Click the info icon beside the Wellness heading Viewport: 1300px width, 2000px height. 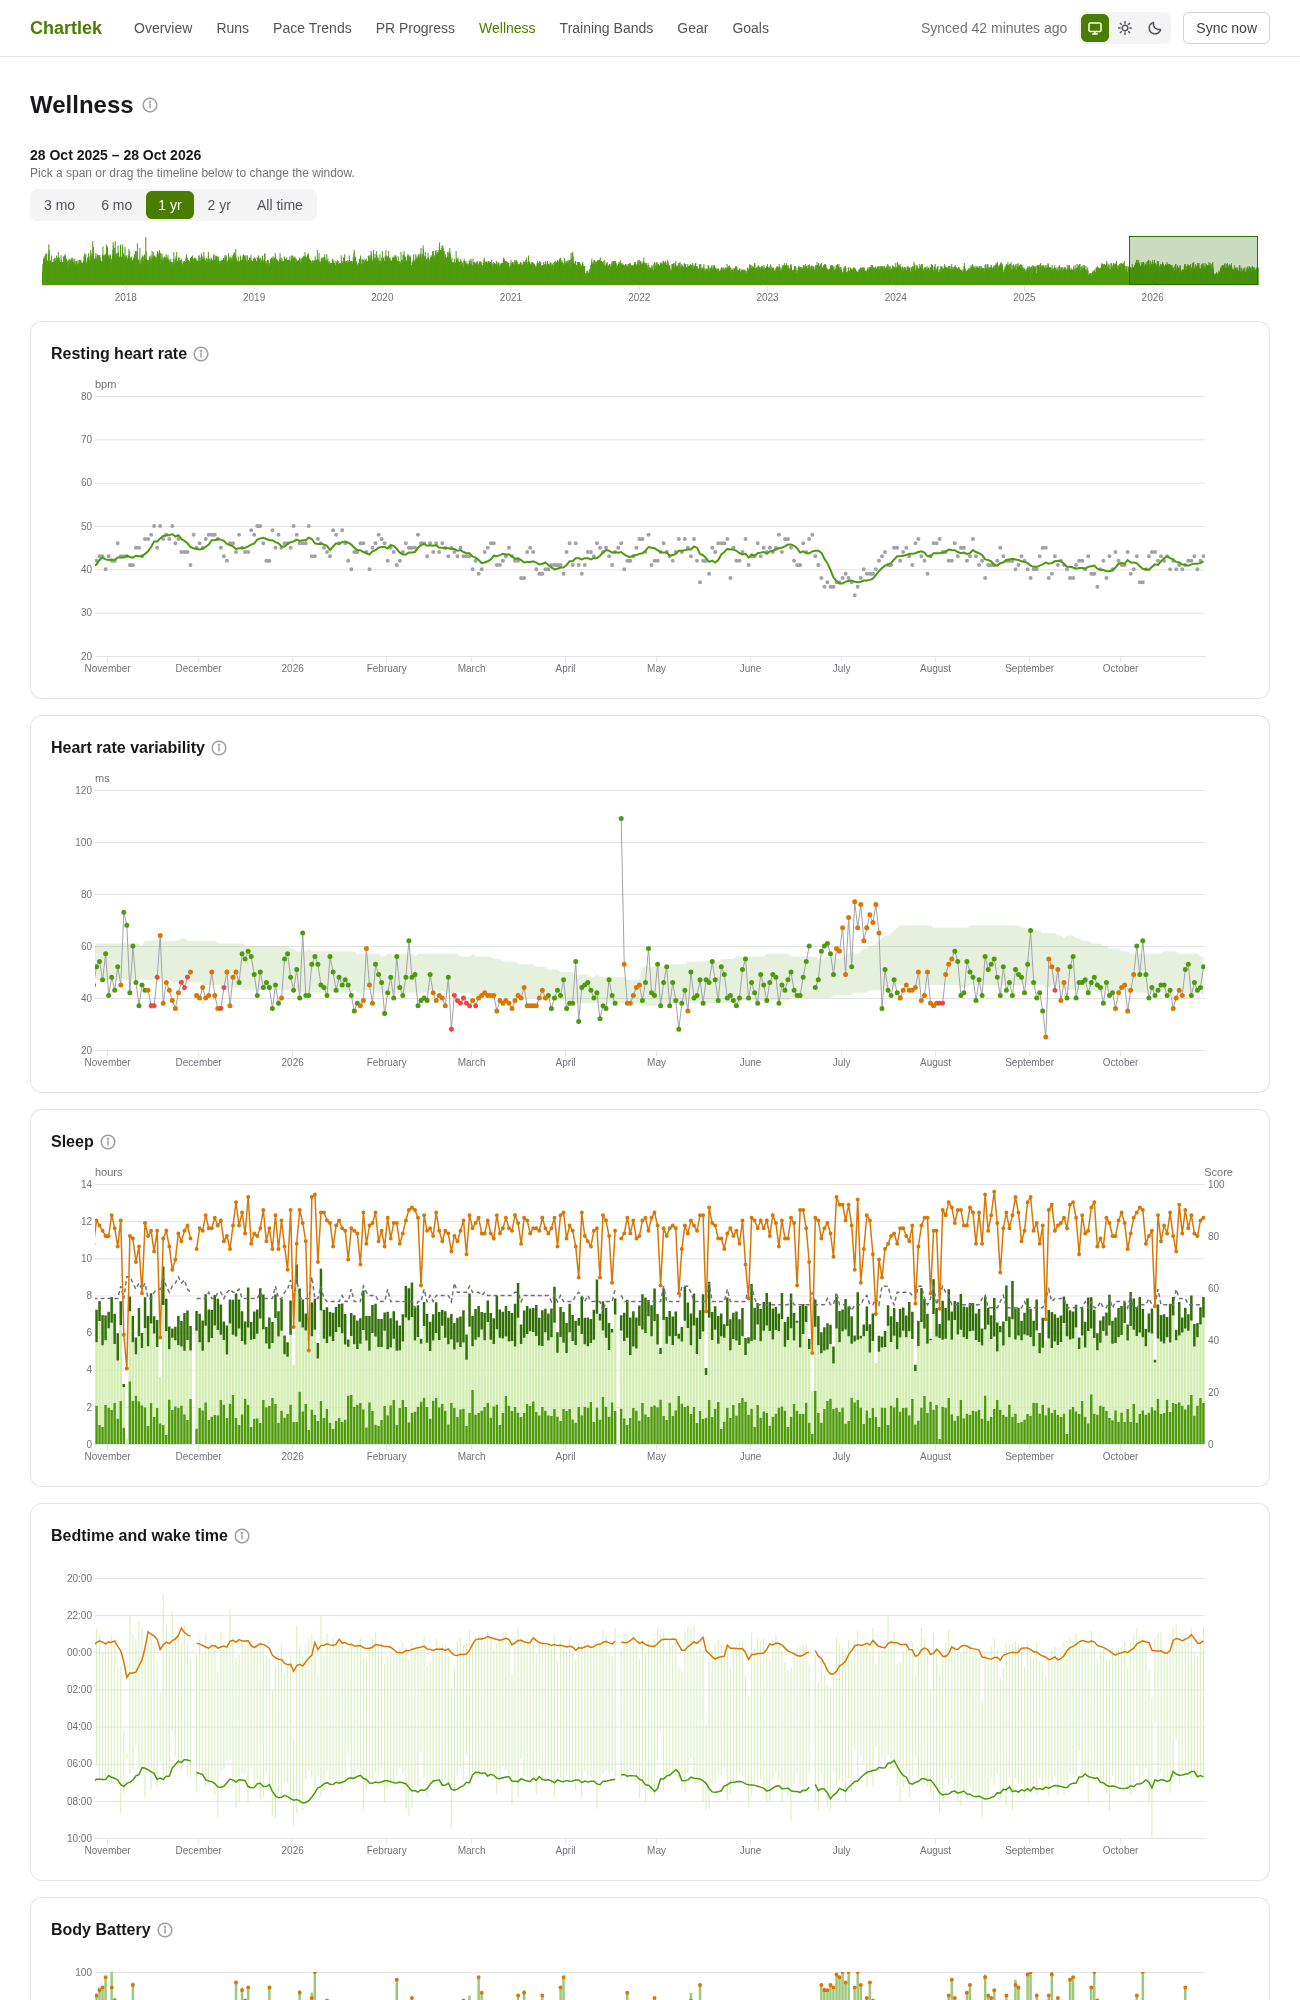coord(150,105)
